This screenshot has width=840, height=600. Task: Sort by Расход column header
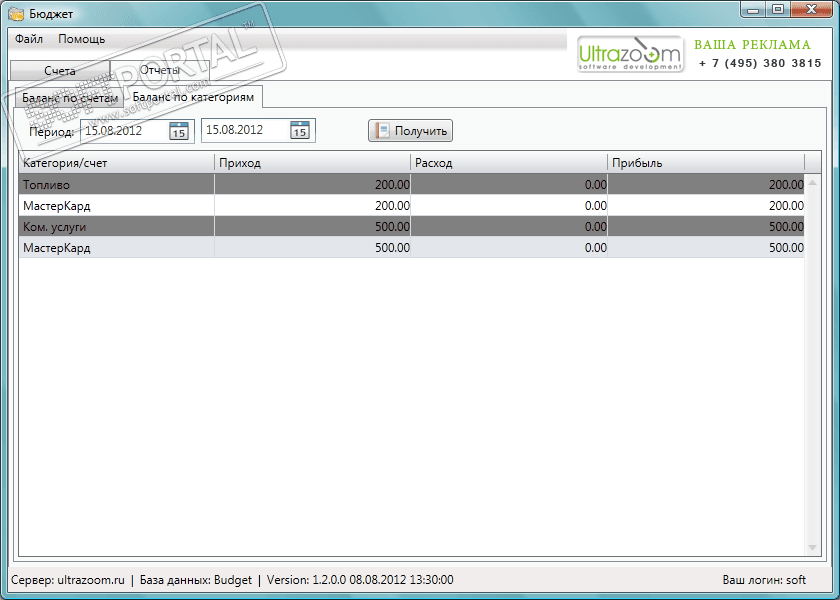pos(509,163)
